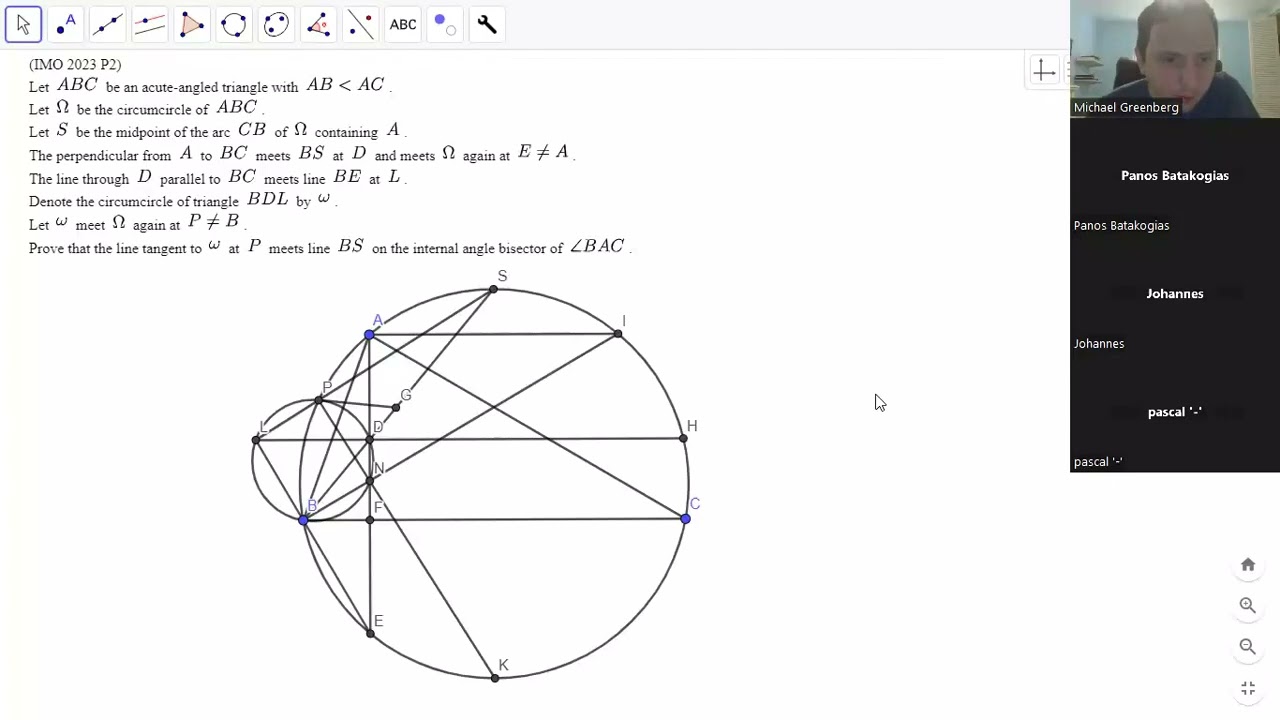Click point P on the circles' intersection
1280x720 pixels.
tap(318, 401)
